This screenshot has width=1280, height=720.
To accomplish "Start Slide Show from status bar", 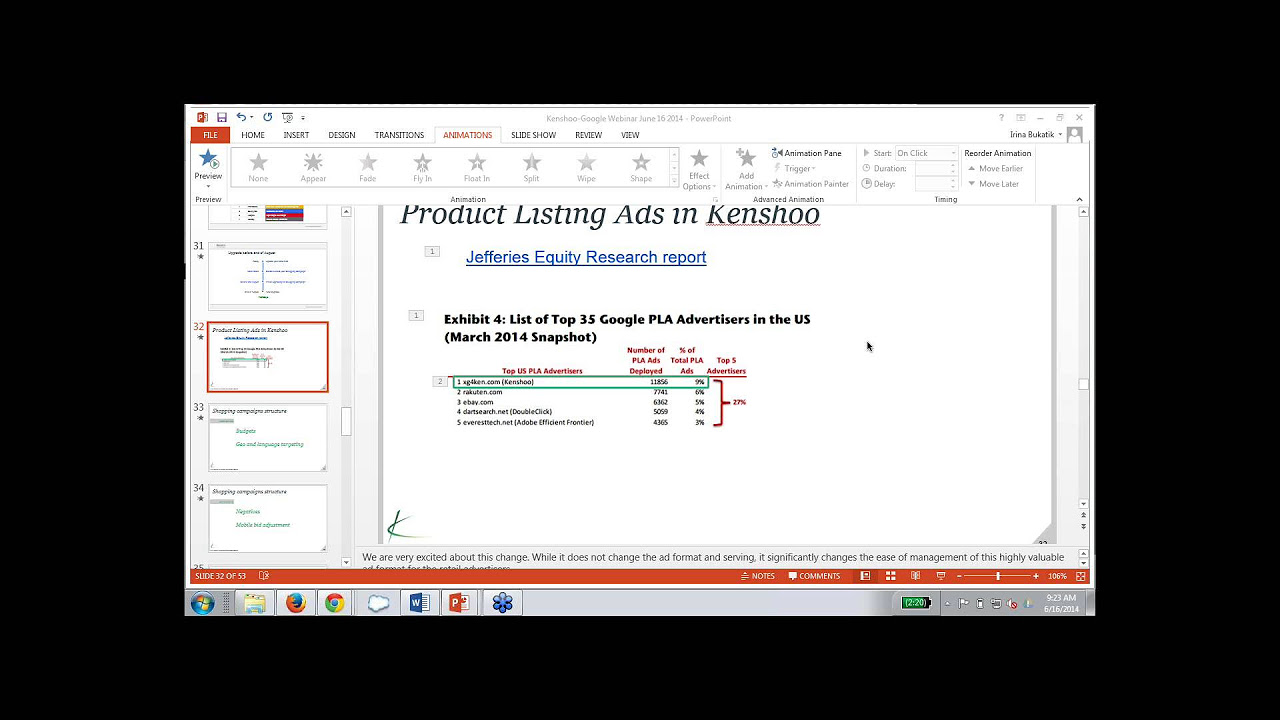I will pyautogui.click(x=940, y=576).
